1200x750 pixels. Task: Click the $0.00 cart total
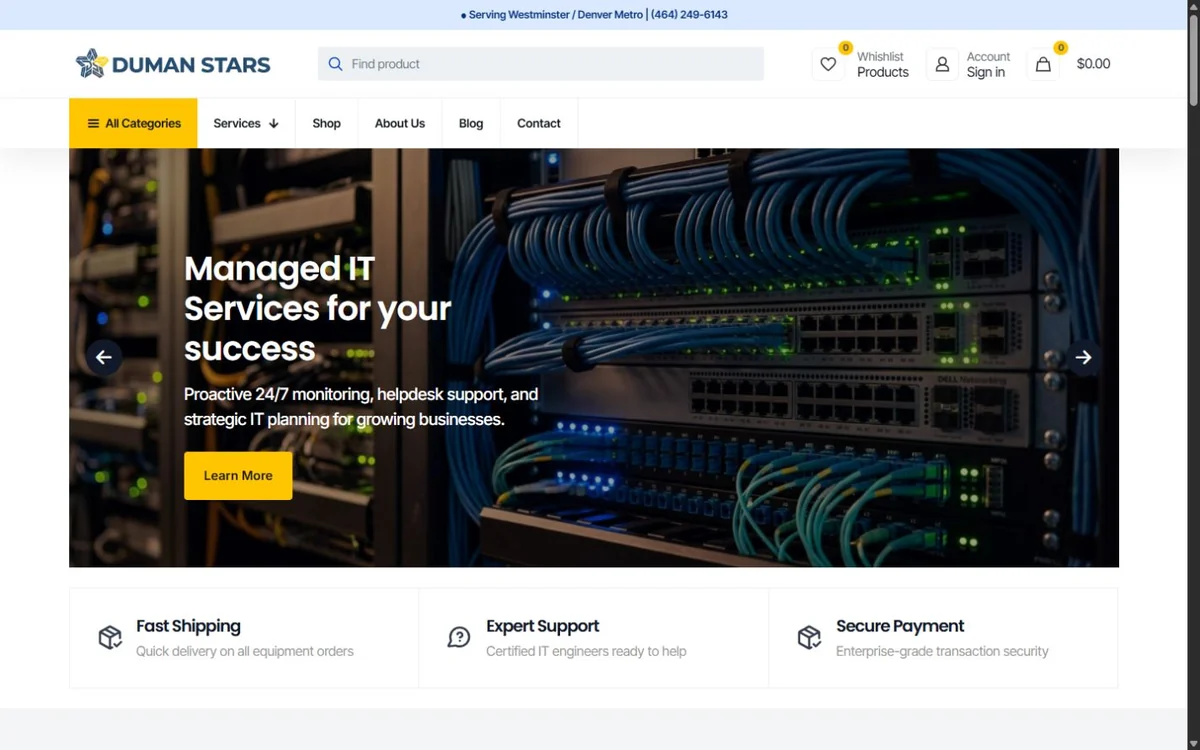(1093, 64)
